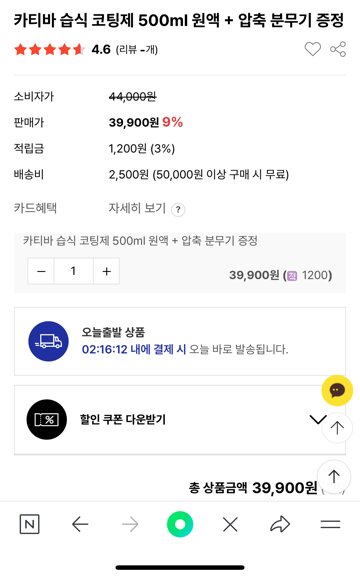The height and width of the screenshot is (577, 360).
Task: Increase quantity with the plus button
Action: click(x=106, y=271)
